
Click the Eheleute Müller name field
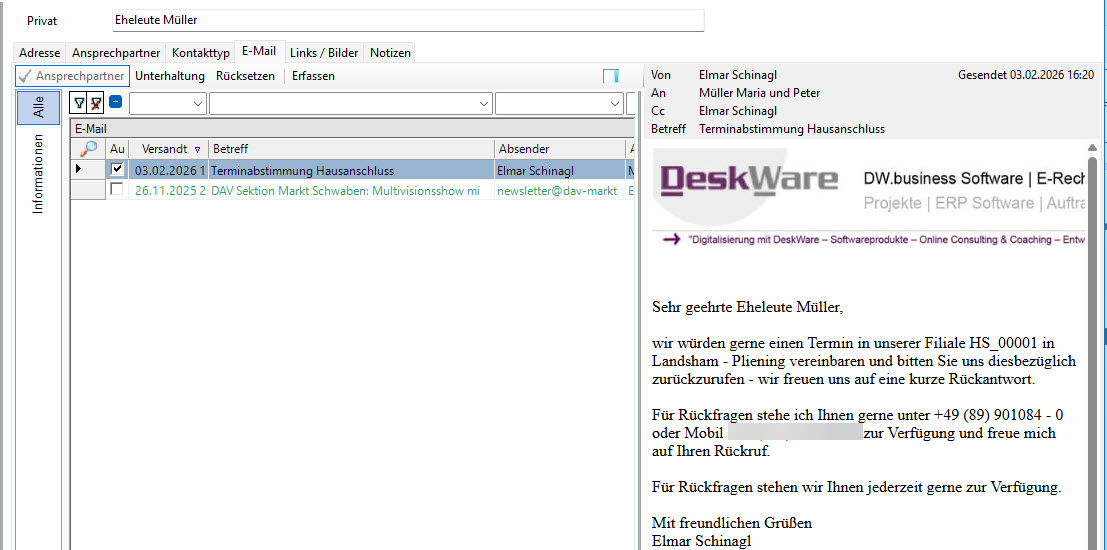[408, 20]
